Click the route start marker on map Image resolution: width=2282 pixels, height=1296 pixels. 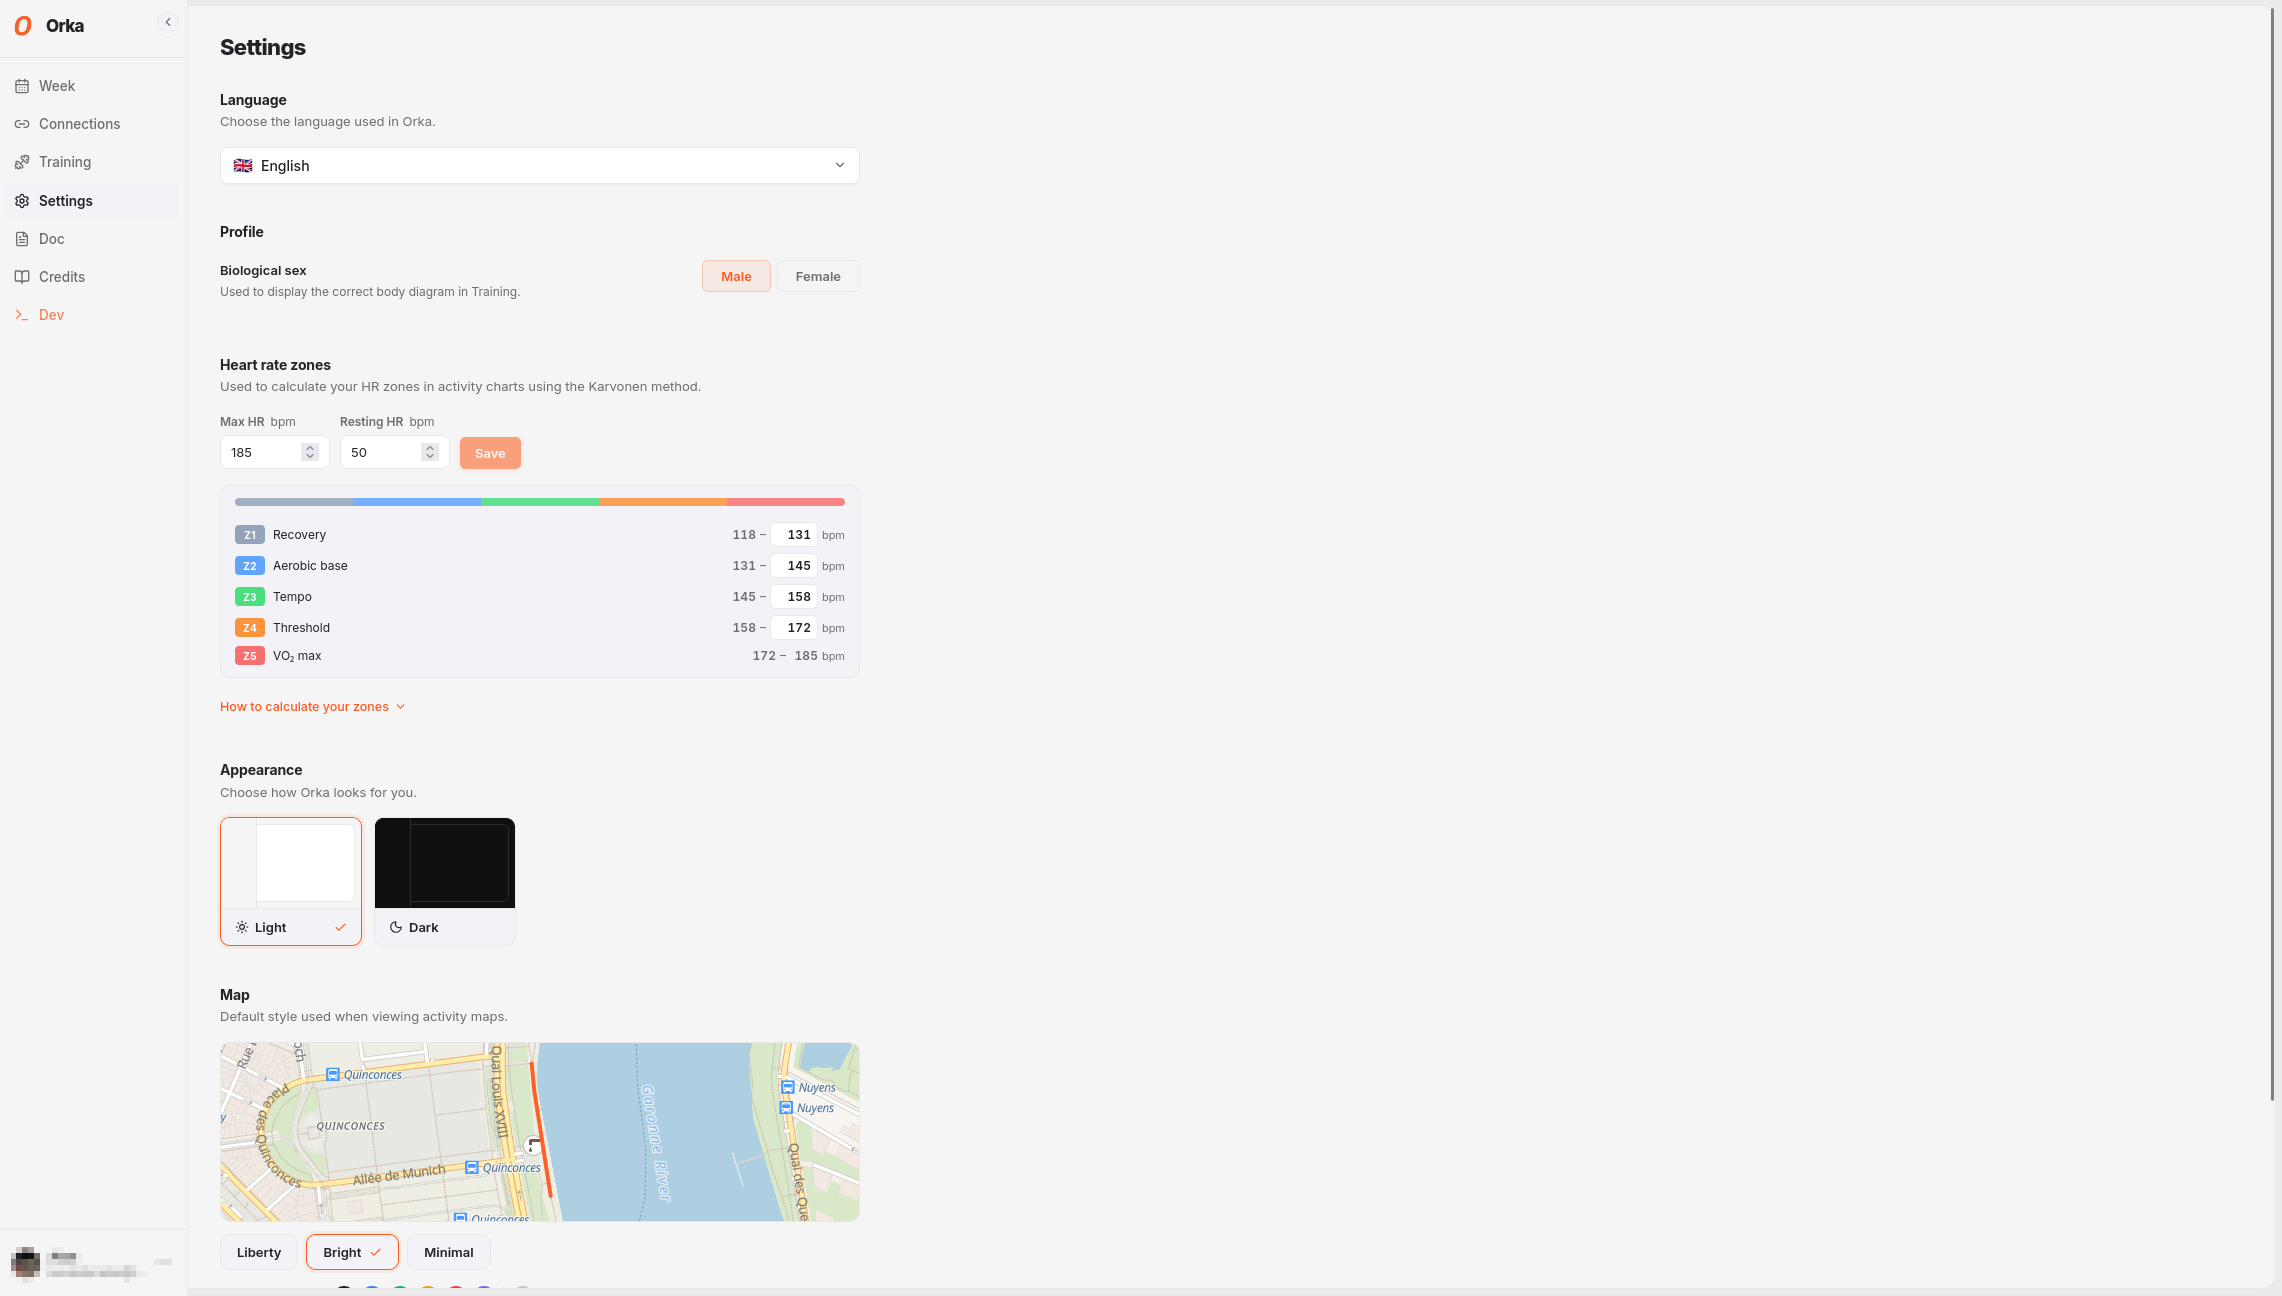(x=534, y=1146)
